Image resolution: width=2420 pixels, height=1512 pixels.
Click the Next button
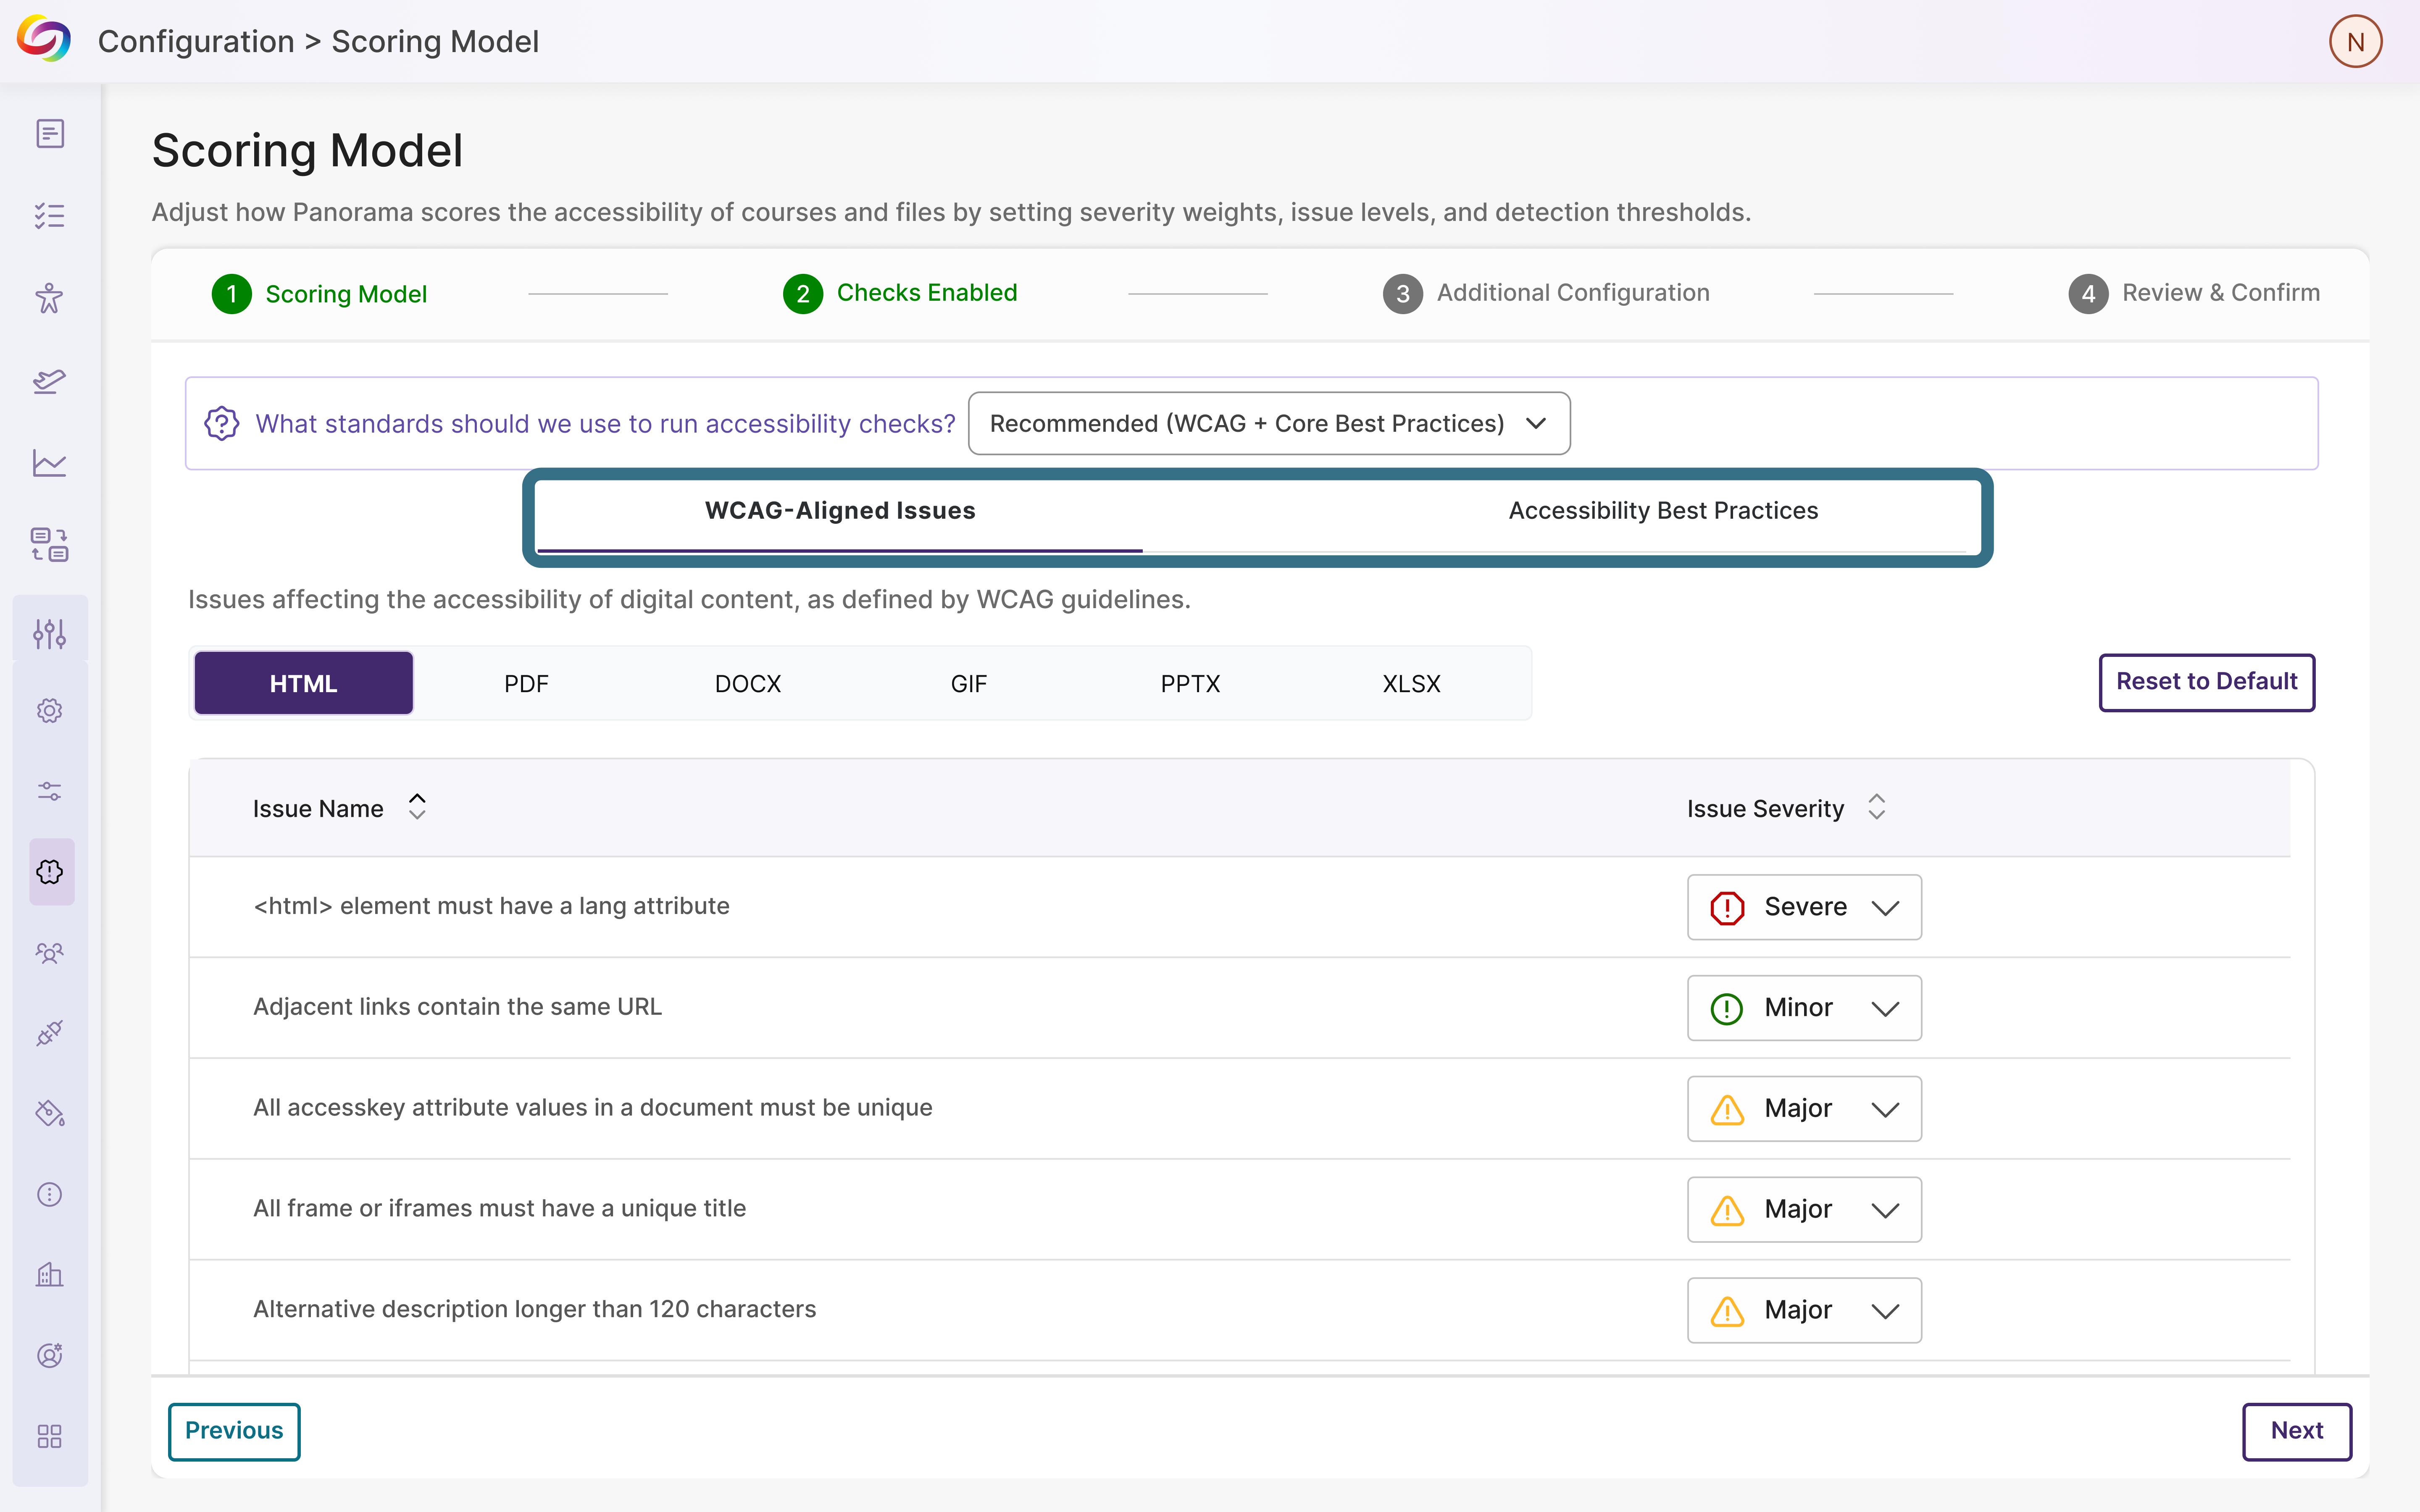tap(2296, 1431)
